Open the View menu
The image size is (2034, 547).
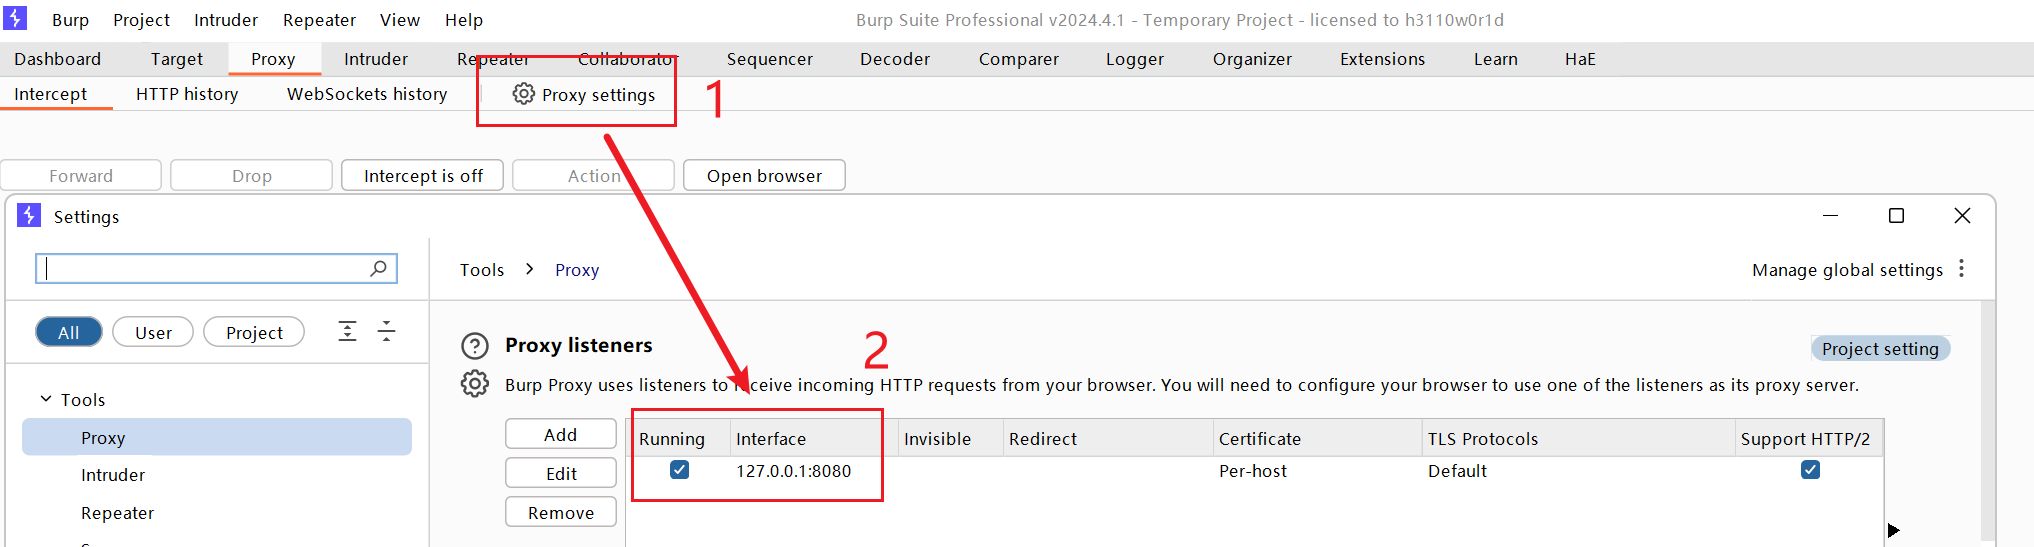400,20
